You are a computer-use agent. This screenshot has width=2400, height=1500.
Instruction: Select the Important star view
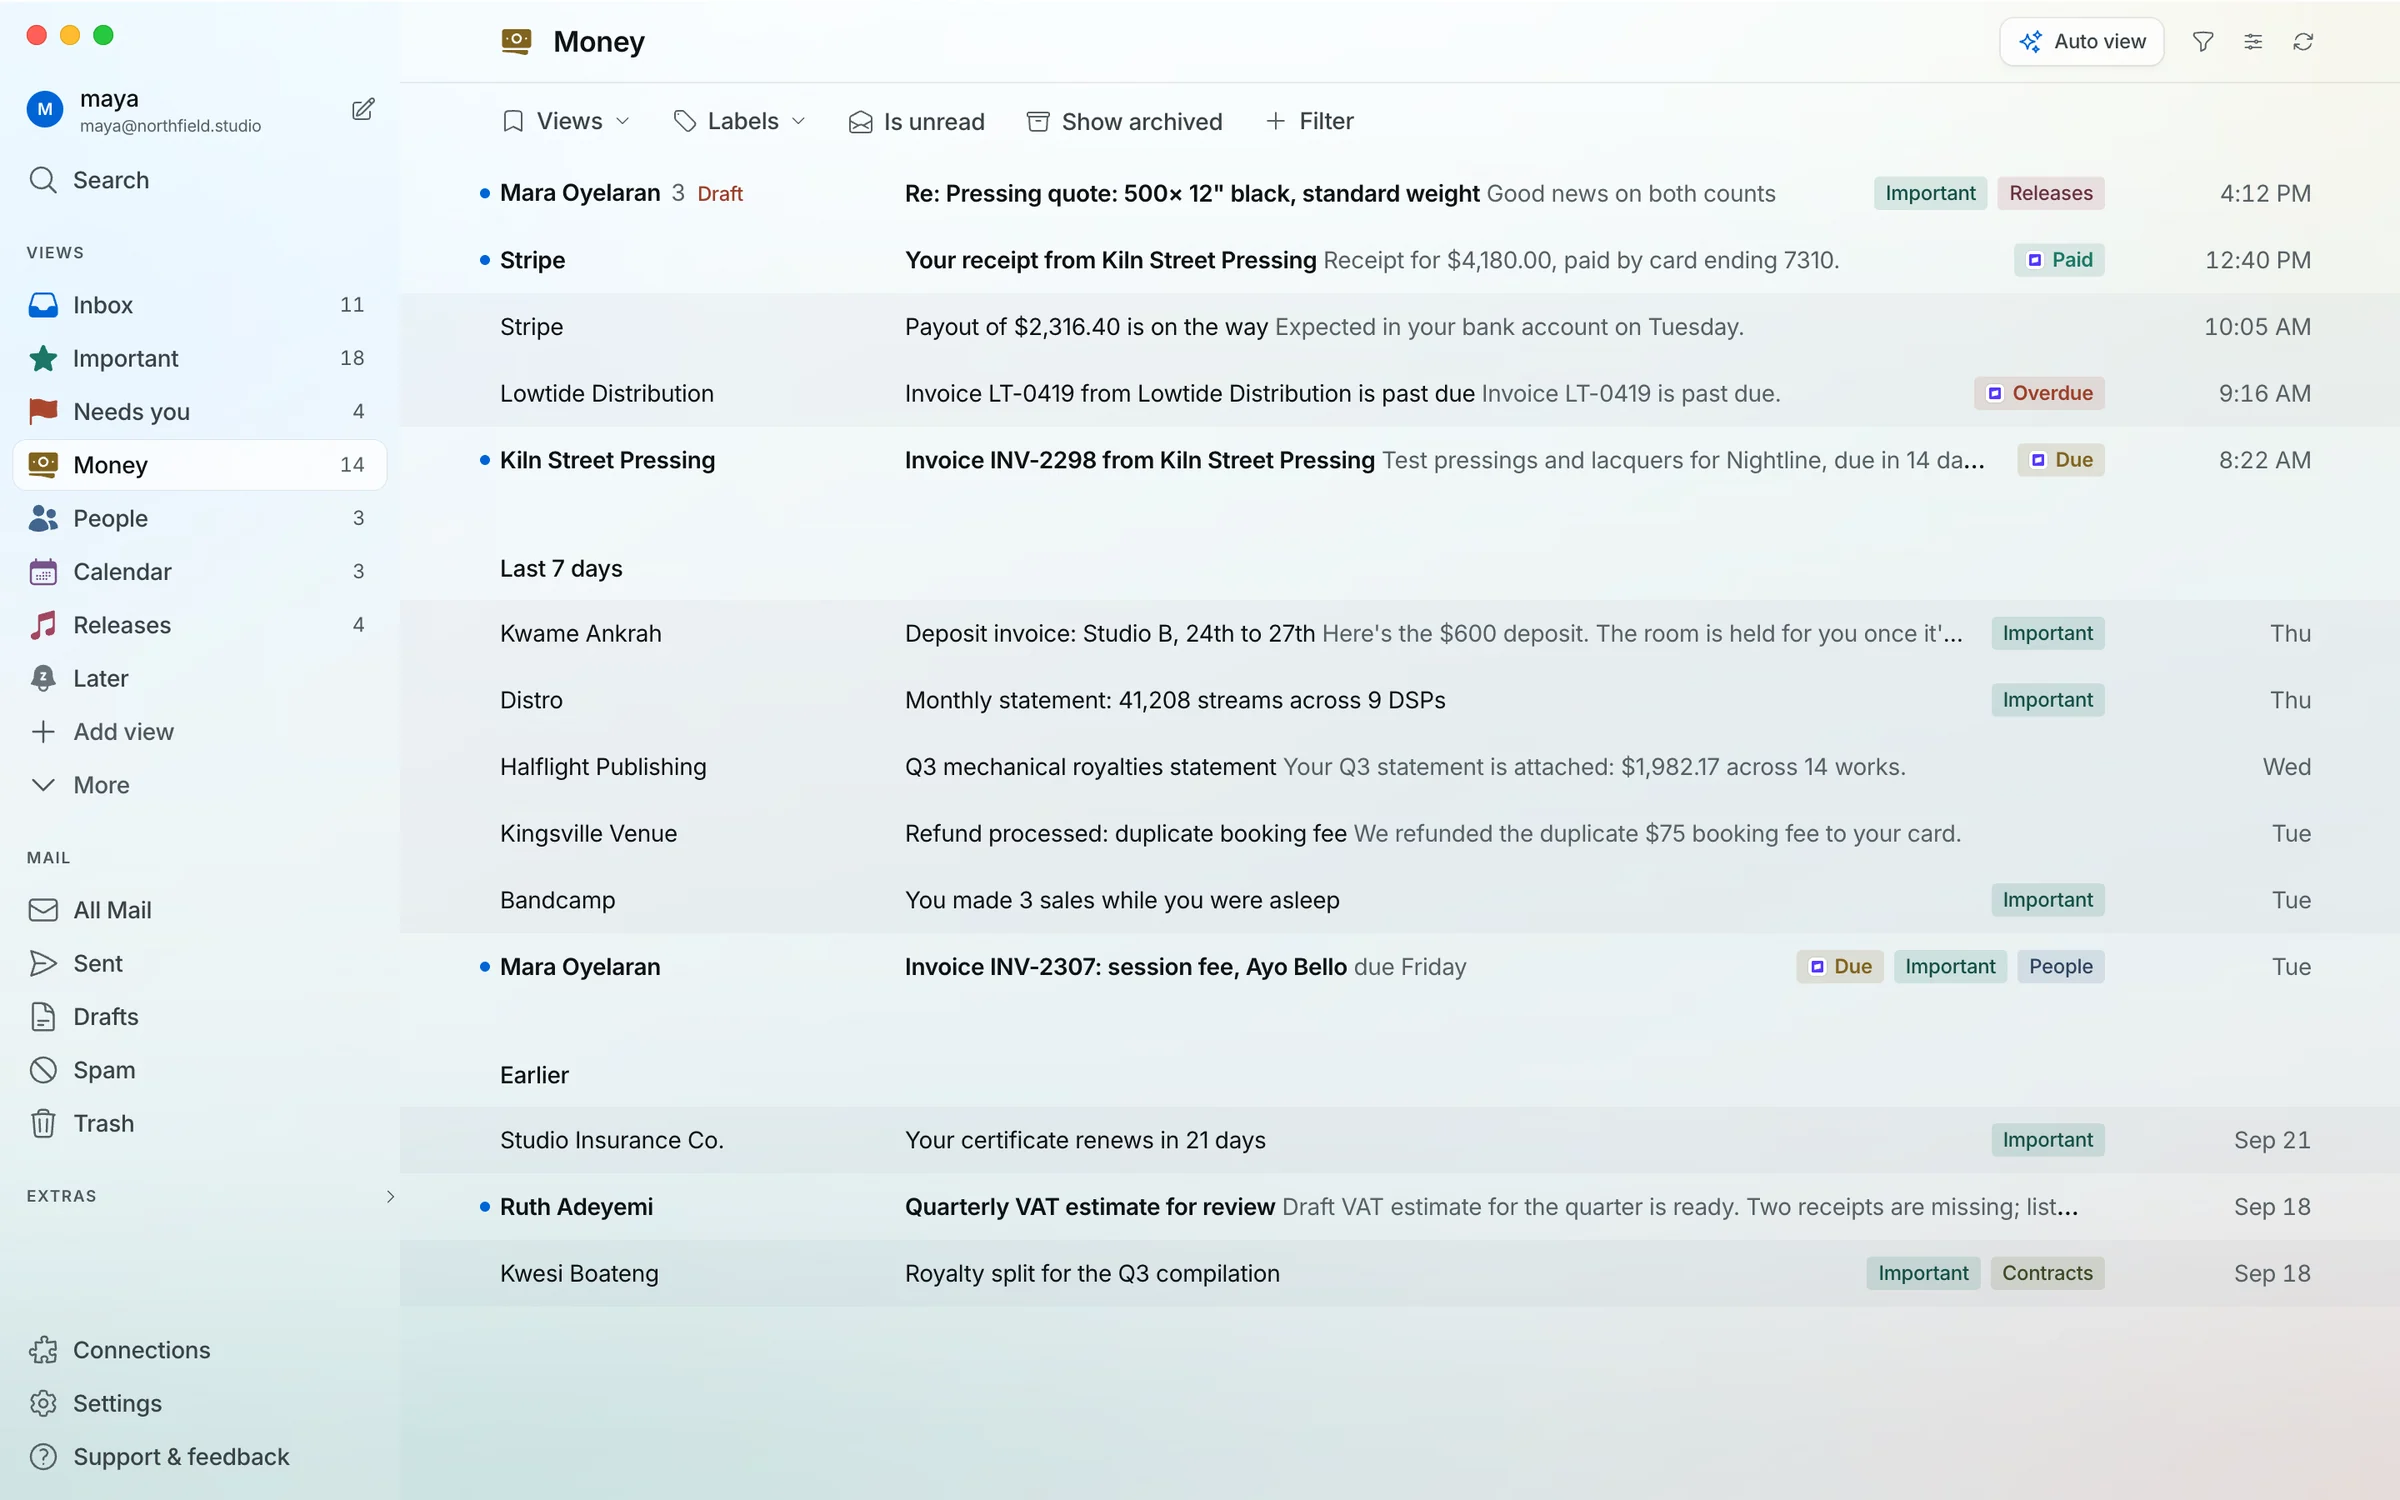pos(200,358)
